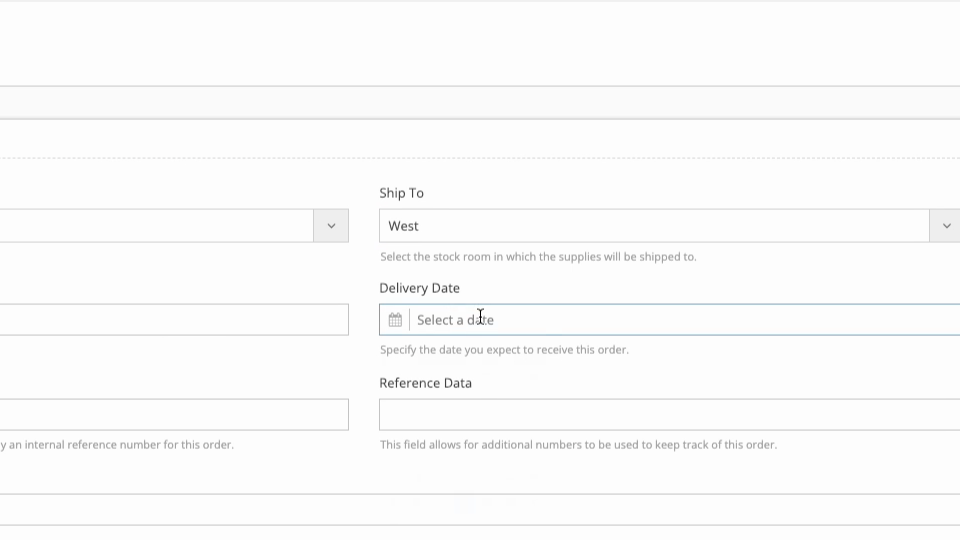Click the 'Delivery Date' label
Screen dimensions: 960x540
419,288
